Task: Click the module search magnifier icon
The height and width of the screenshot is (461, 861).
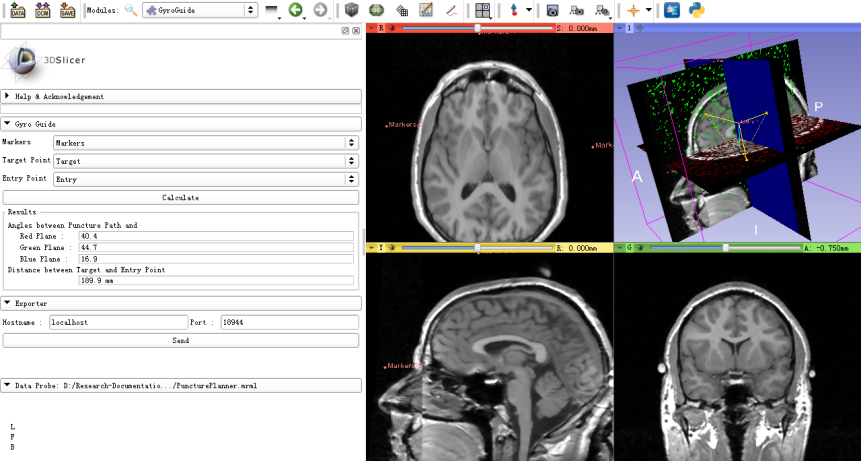Action: (x=130, y=10)
